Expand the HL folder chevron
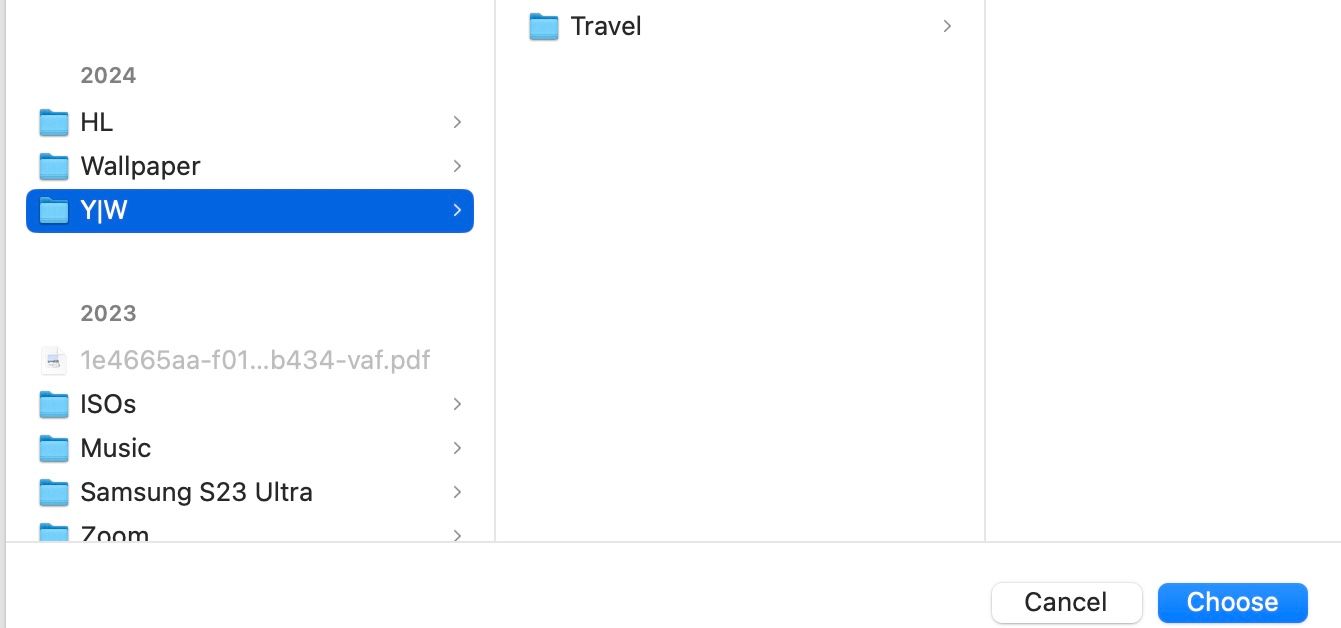Image resolution: width=1341 pixels, height=628 pixels. 457,121
